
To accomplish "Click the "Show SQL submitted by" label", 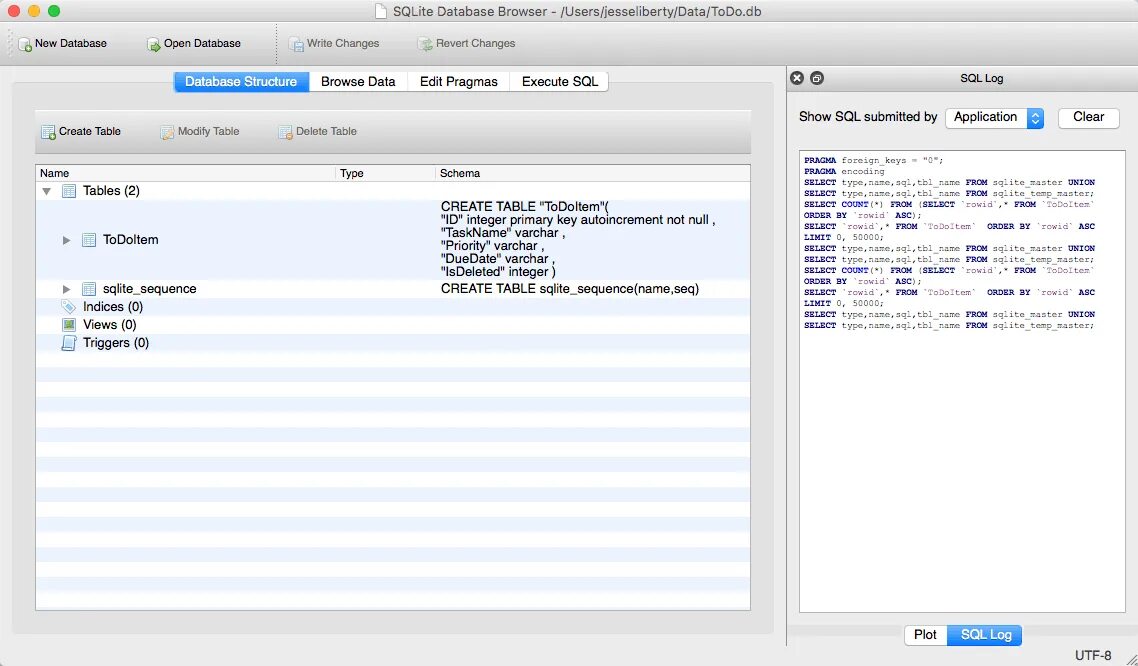I will 868,117.
